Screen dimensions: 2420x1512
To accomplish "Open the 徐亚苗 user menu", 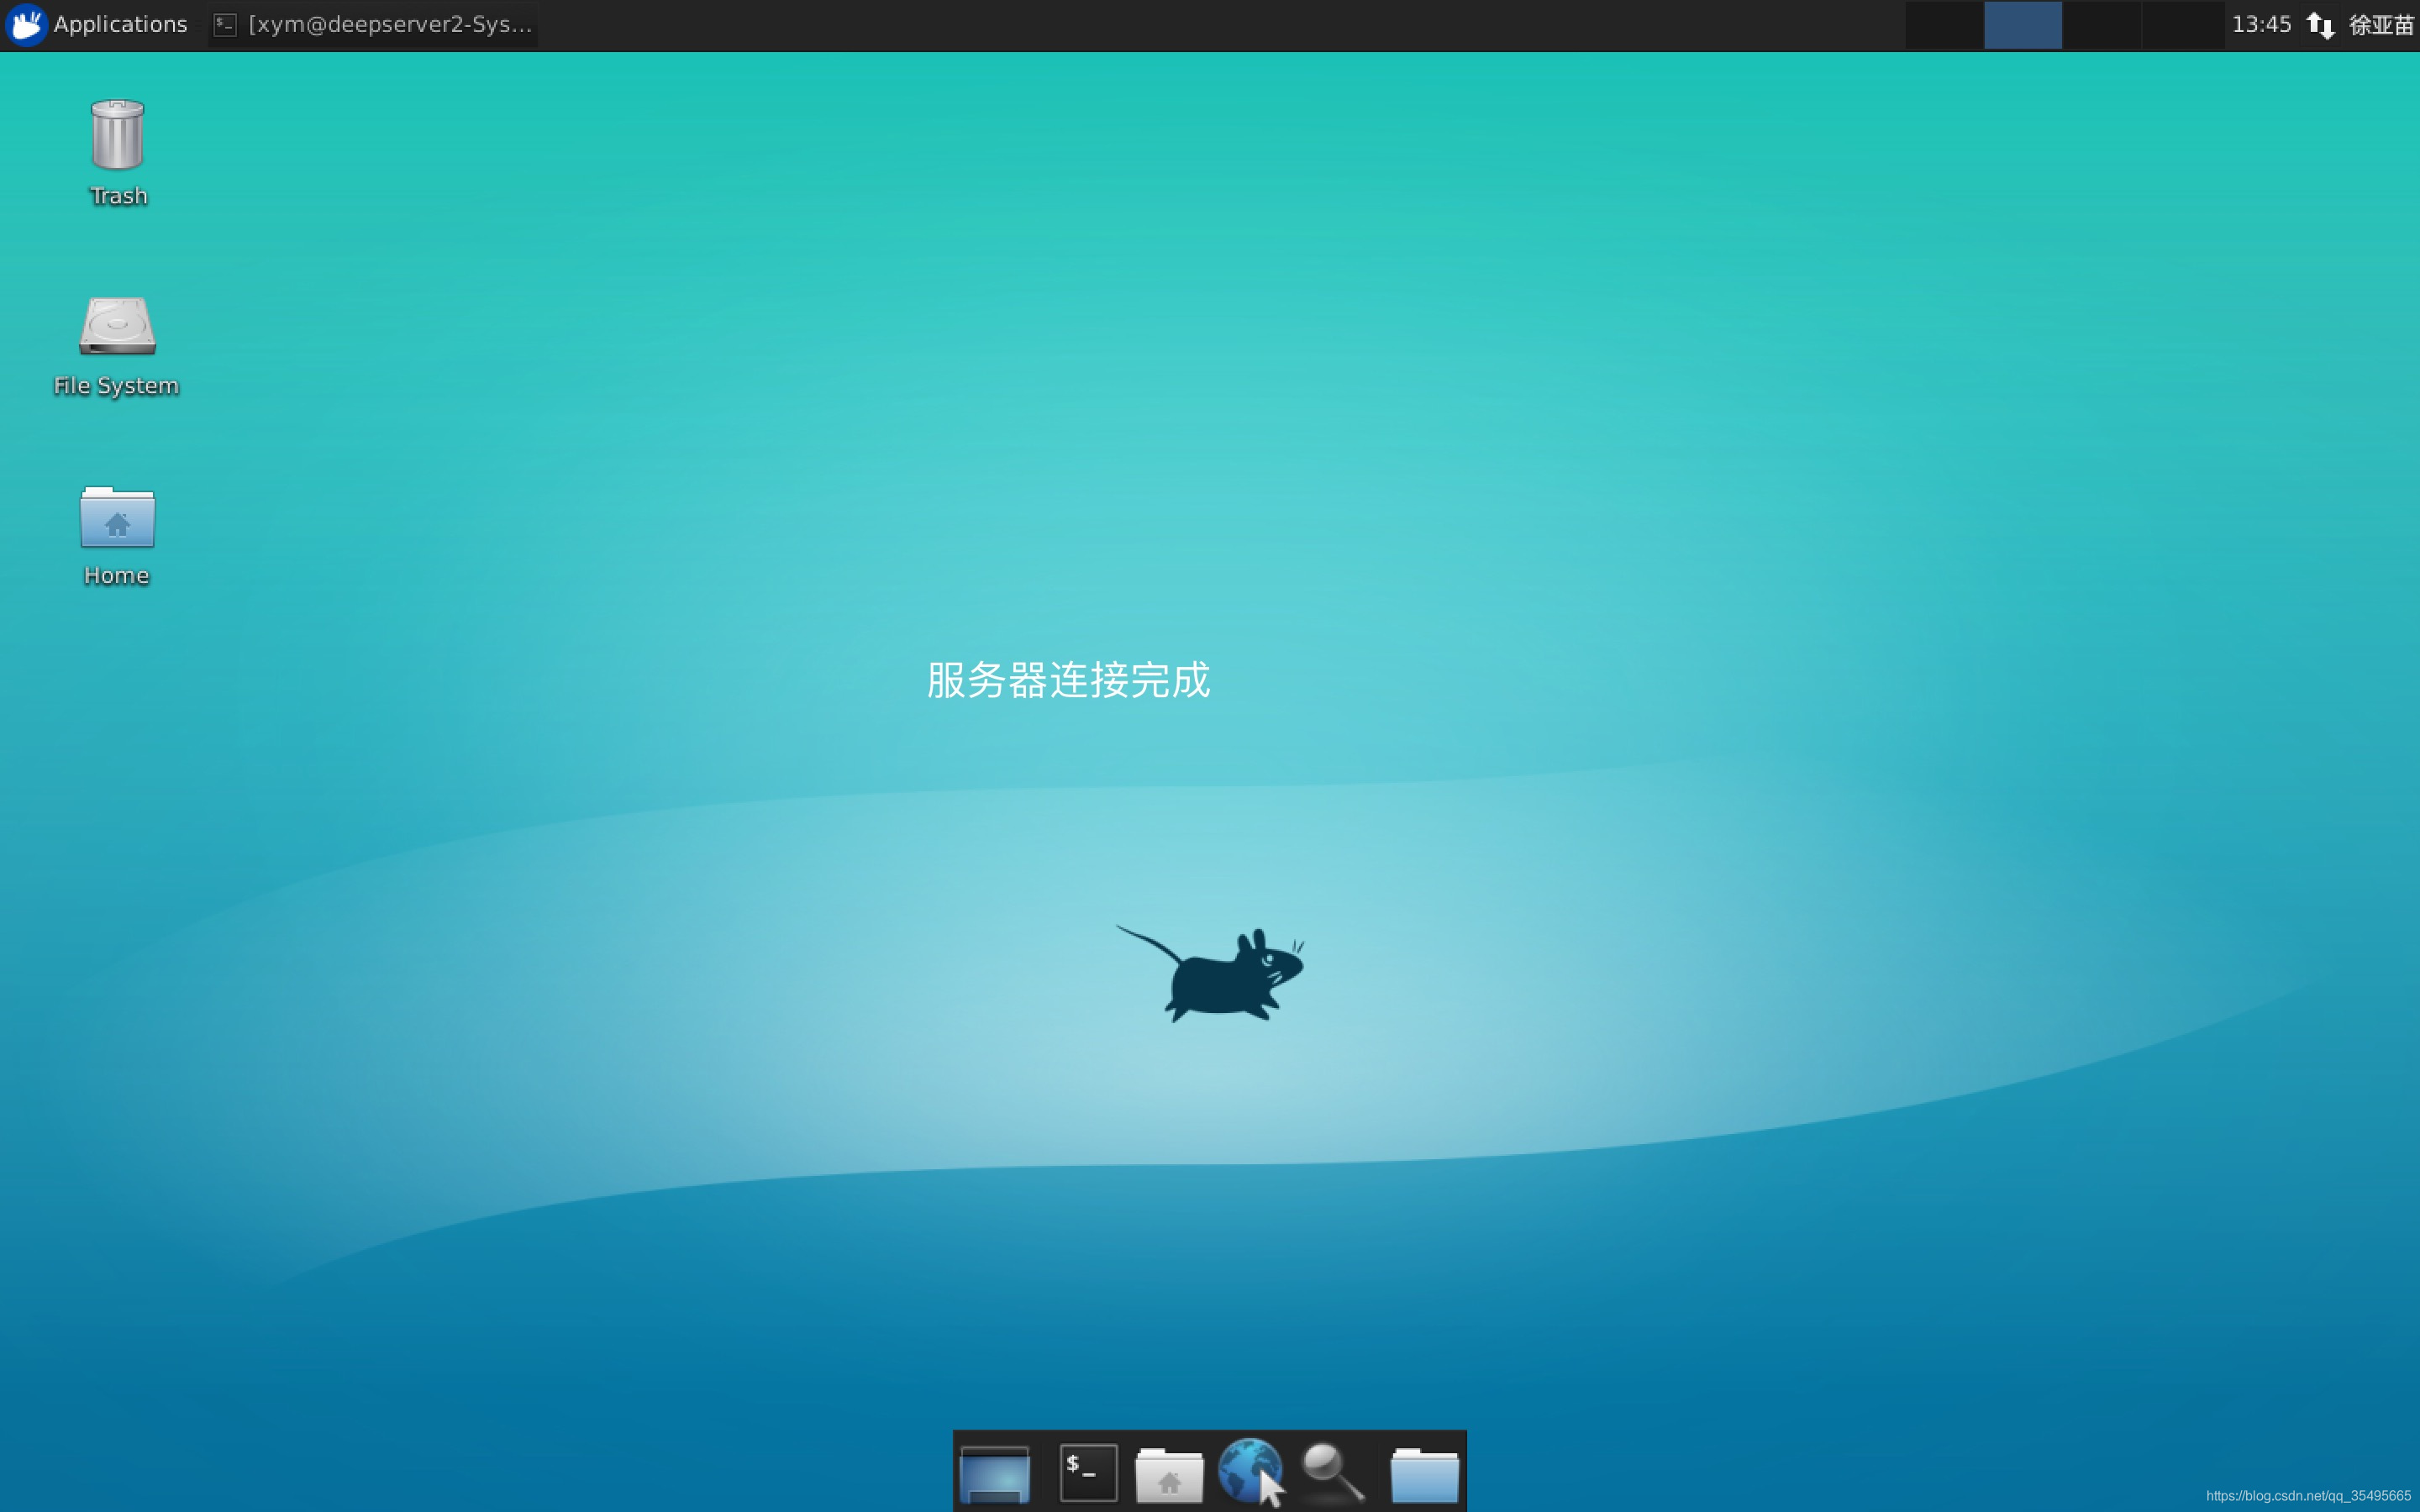I will tap(2381, 24).
